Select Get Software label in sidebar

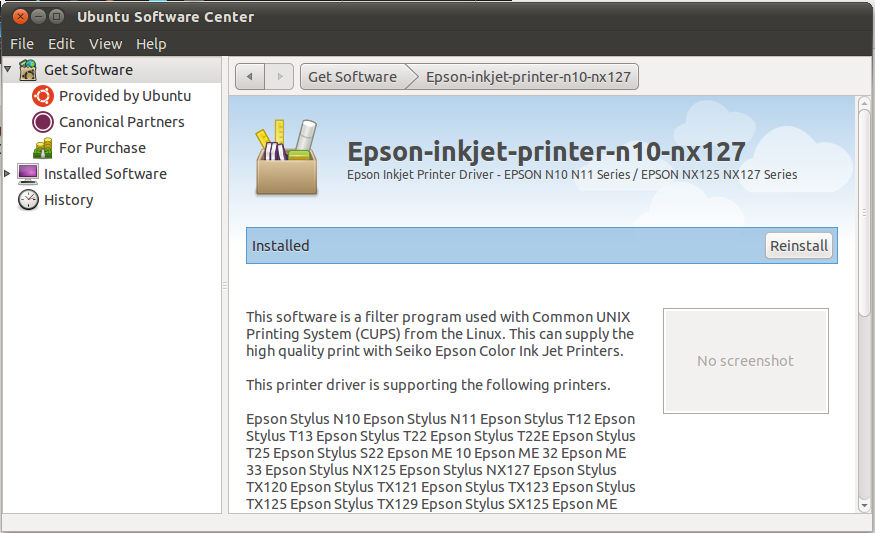coord(88,70)
